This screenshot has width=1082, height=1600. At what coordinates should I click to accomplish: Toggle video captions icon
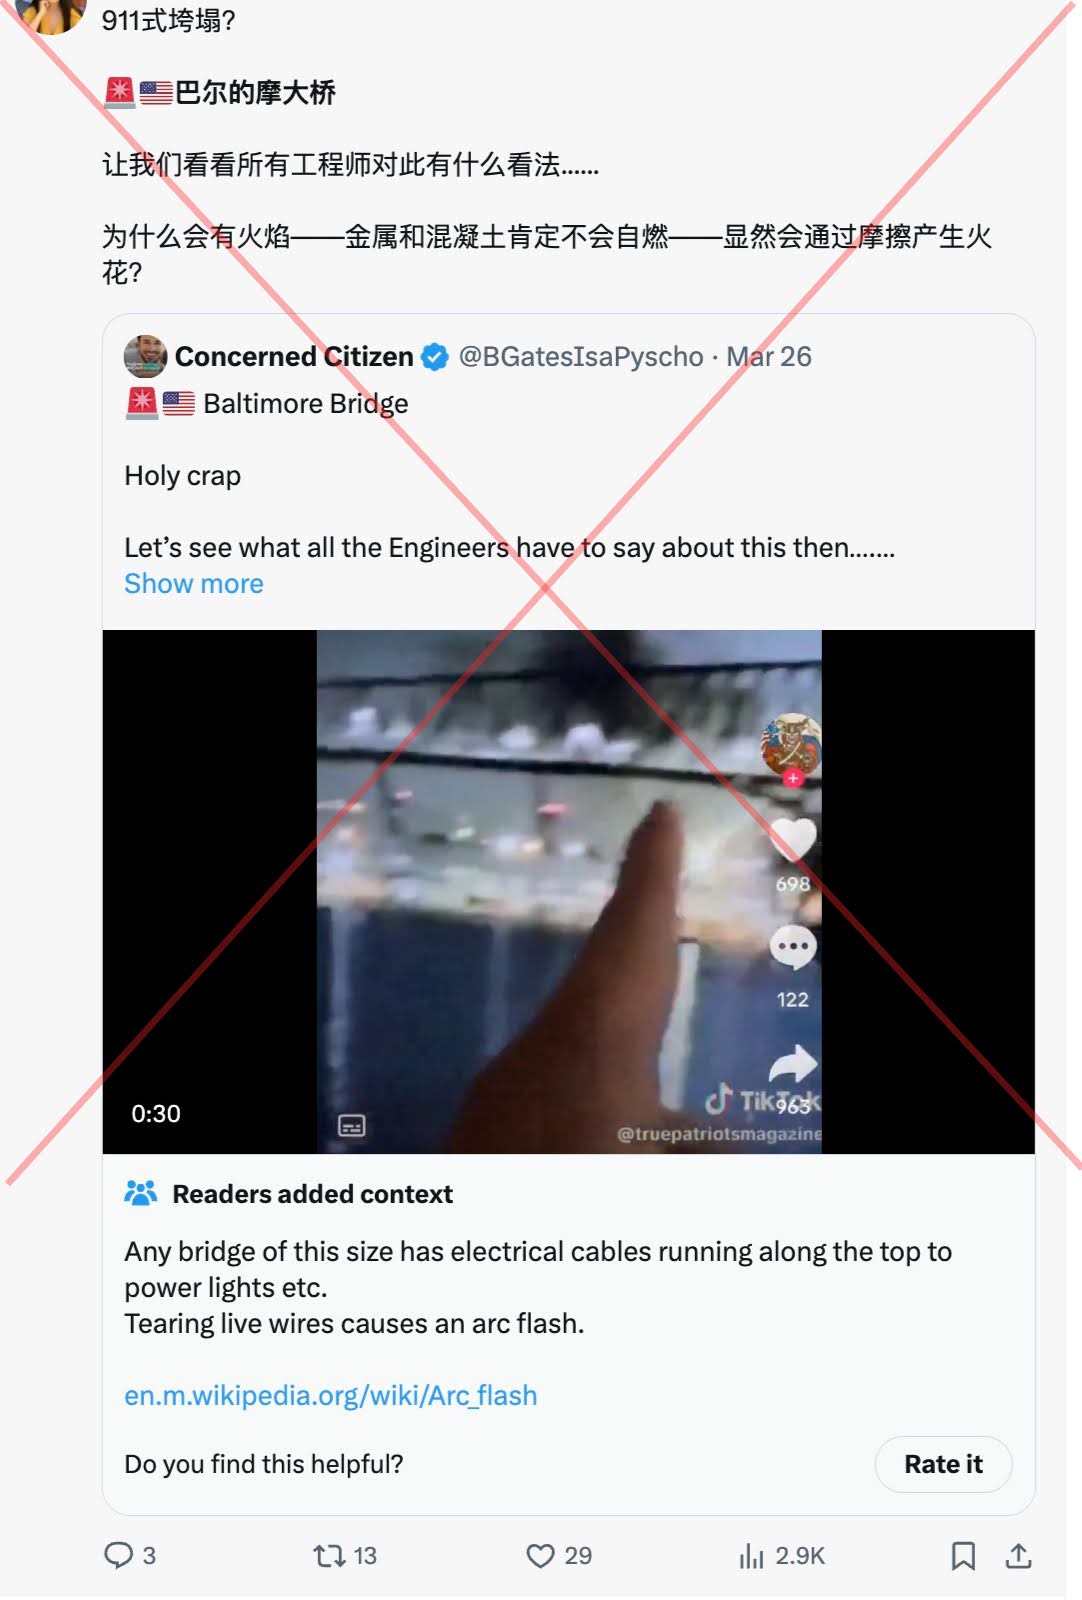(352, 1126)
